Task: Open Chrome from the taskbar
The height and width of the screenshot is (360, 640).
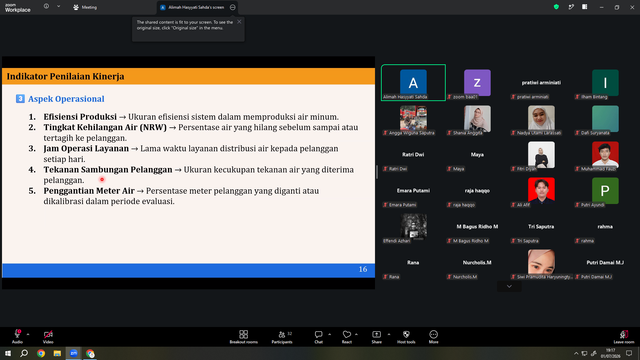Action: point(41,353)
